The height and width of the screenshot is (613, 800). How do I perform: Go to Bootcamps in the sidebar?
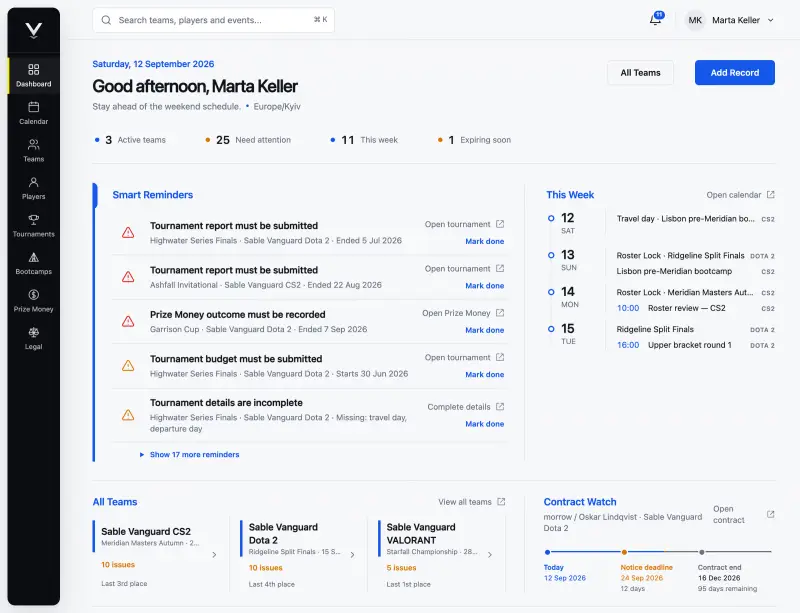point(34,263)
